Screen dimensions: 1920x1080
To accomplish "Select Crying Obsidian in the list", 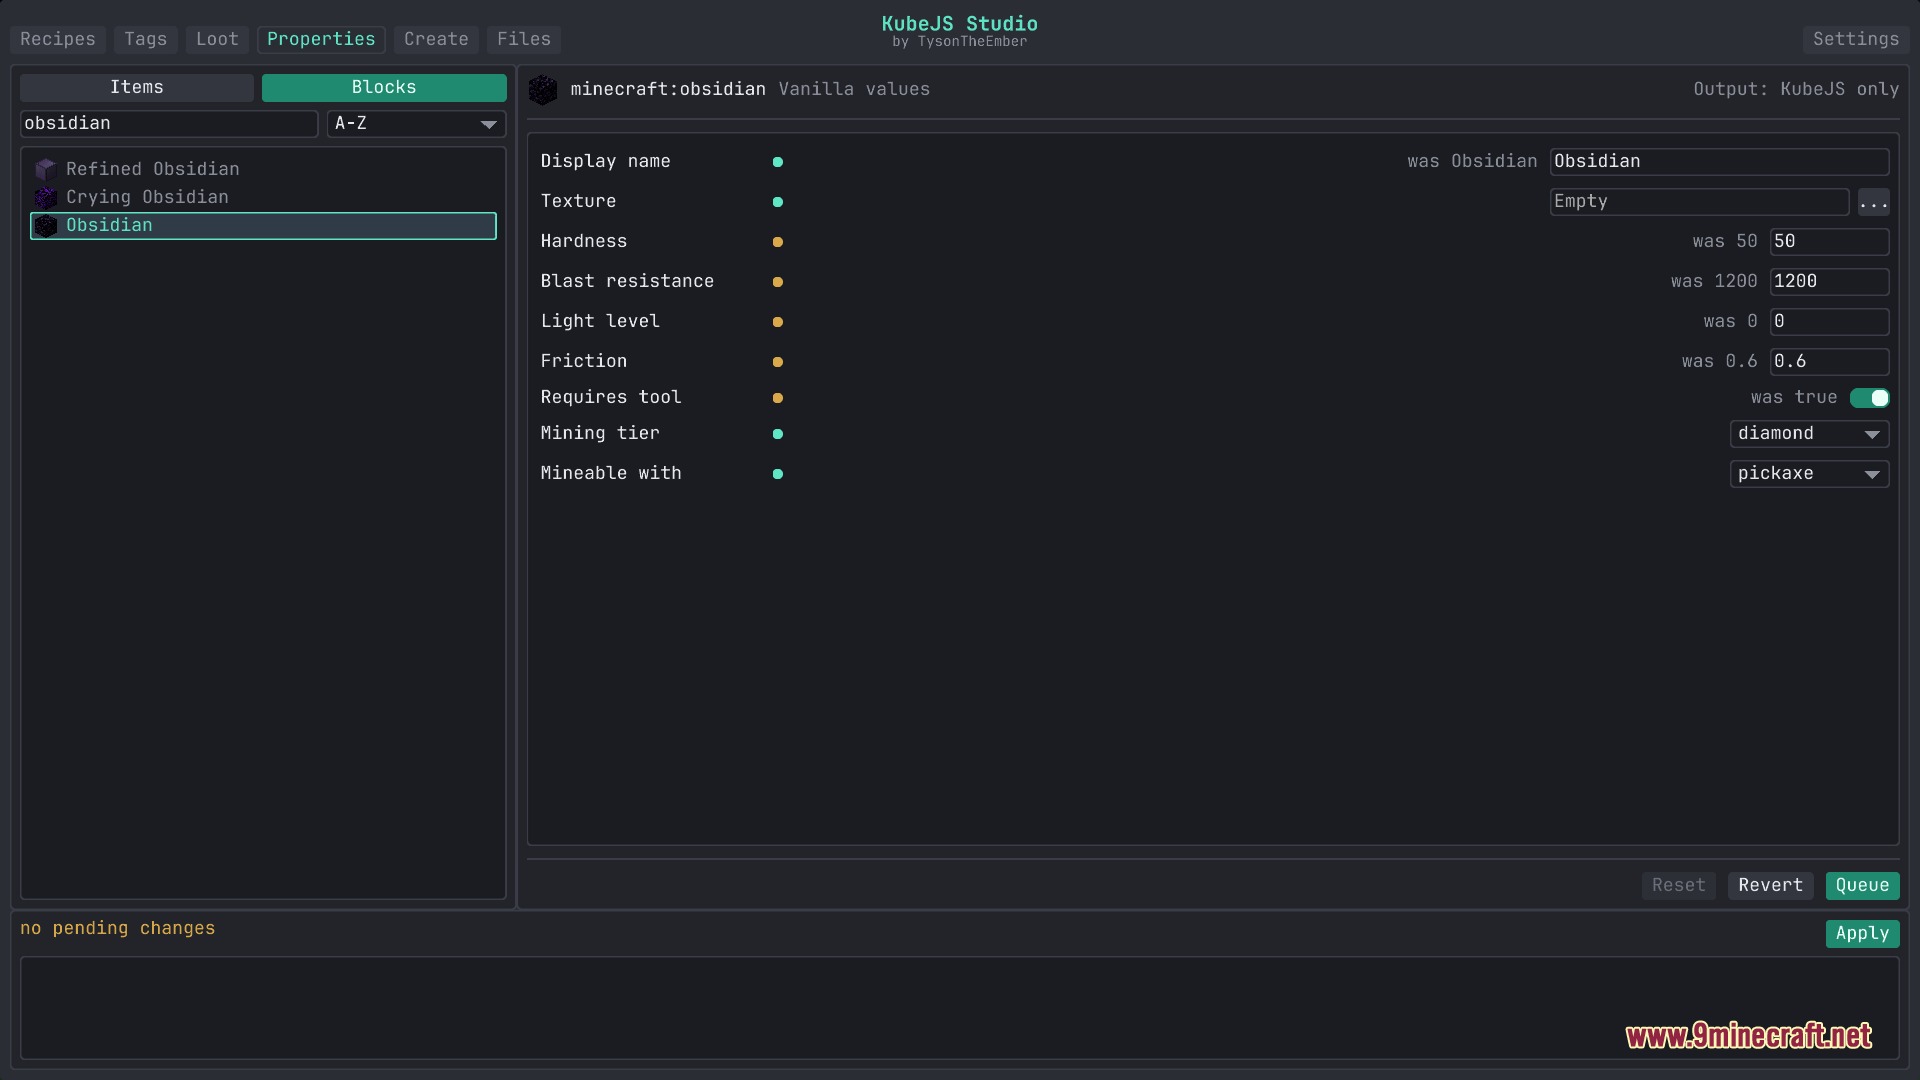I will click(263, 197).
